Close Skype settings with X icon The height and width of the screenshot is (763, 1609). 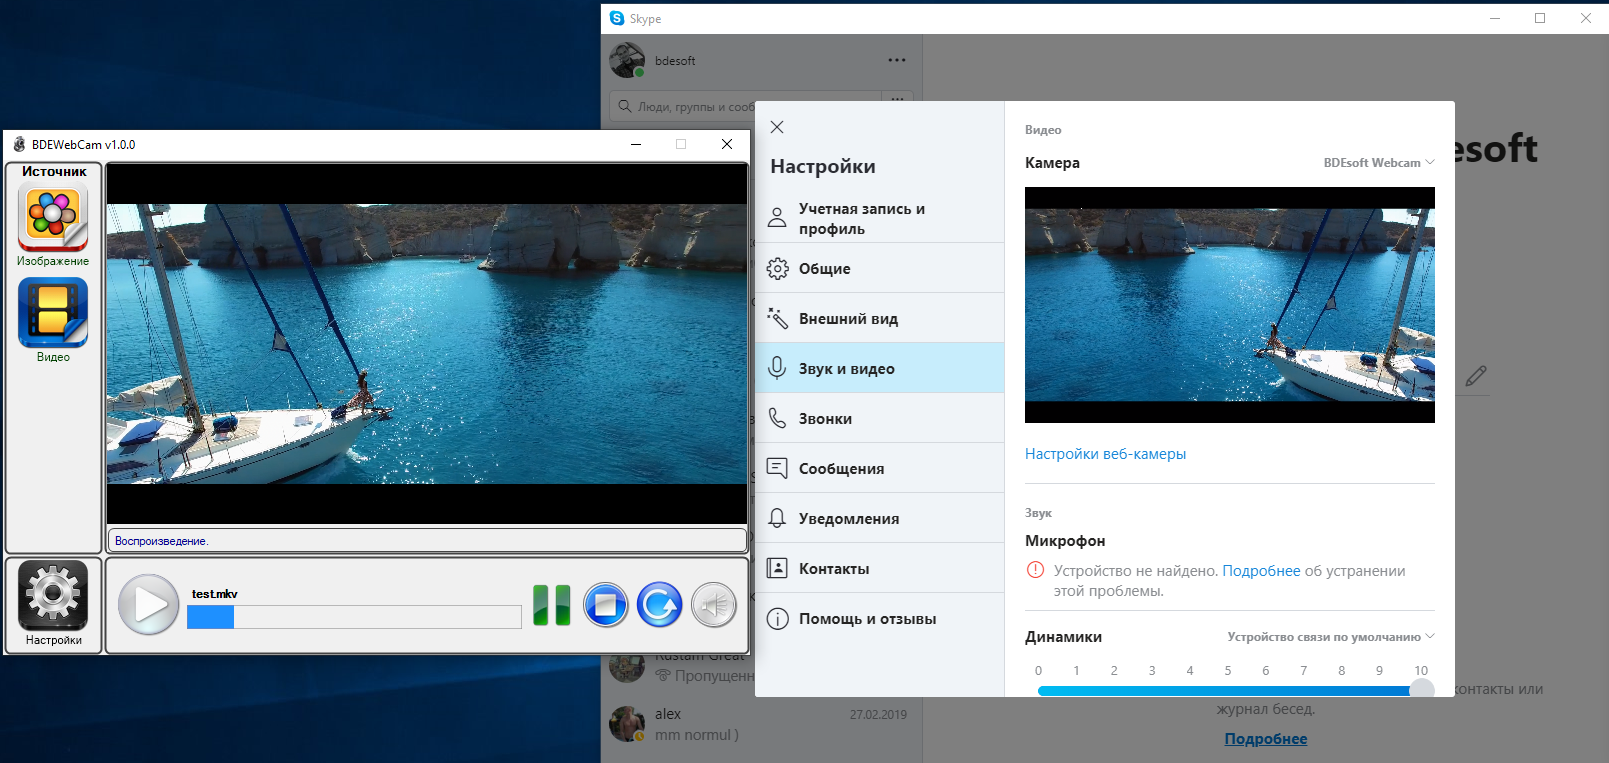[777, 127]
